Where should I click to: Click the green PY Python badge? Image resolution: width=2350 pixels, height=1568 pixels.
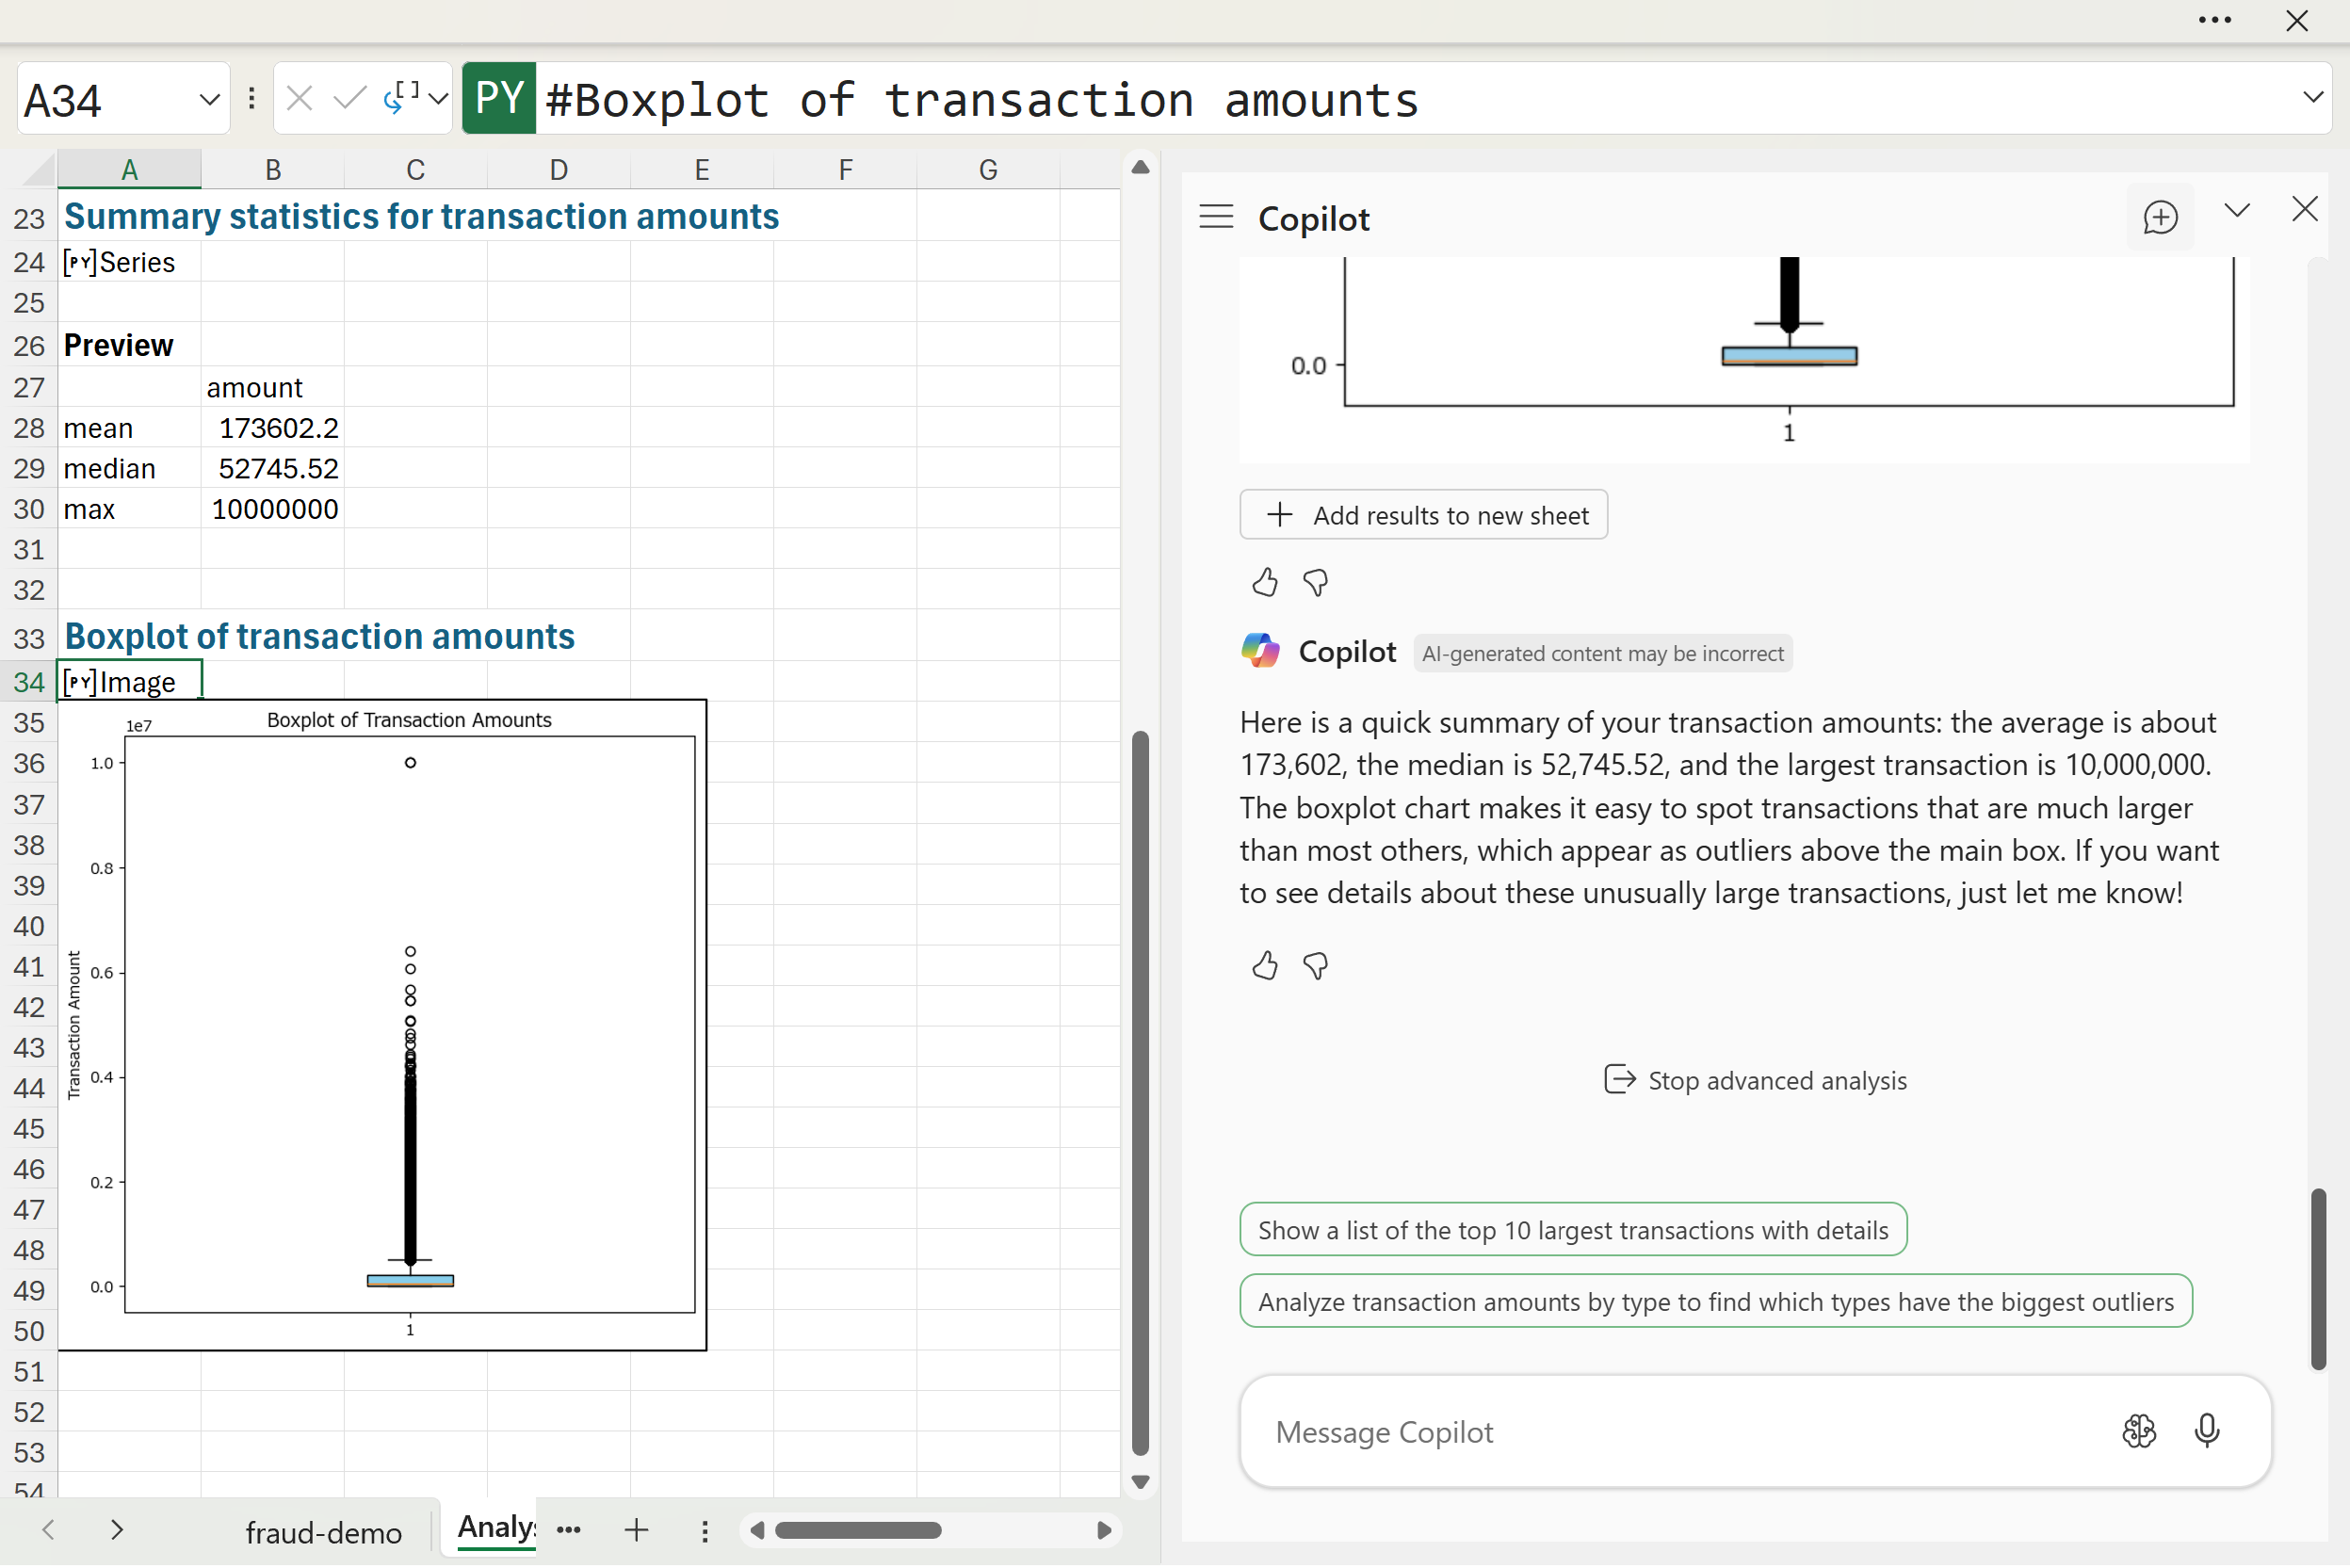coord(498,98)
